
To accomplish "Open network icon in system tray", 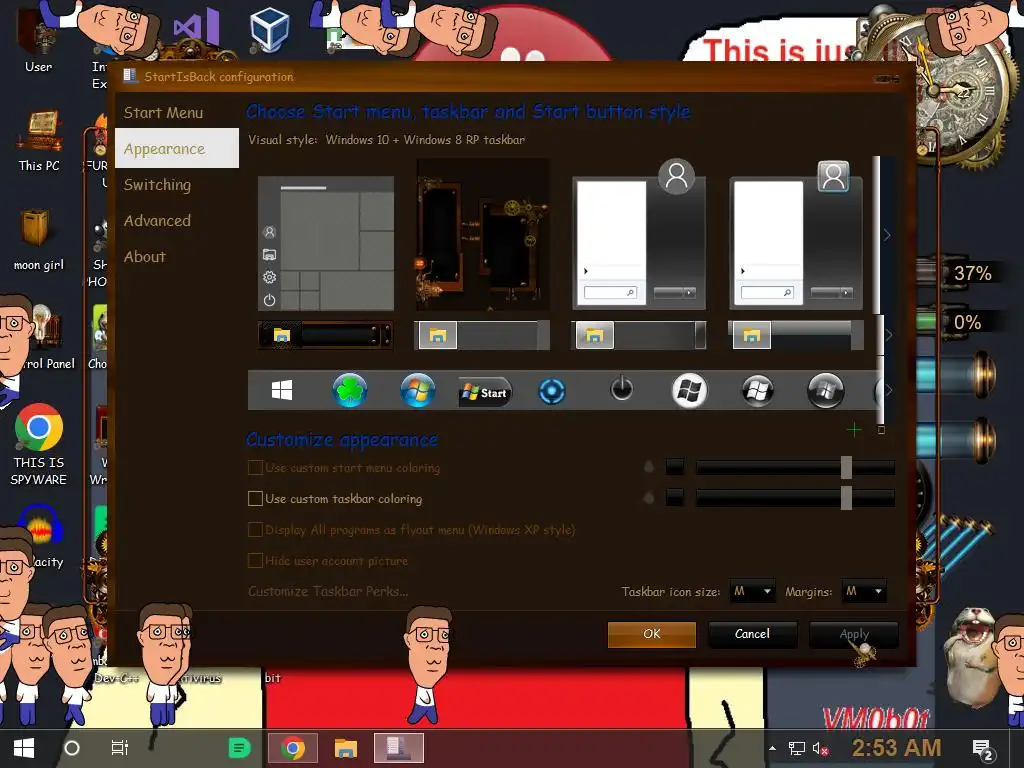I will pyautogui.click(x=797, y=748).
